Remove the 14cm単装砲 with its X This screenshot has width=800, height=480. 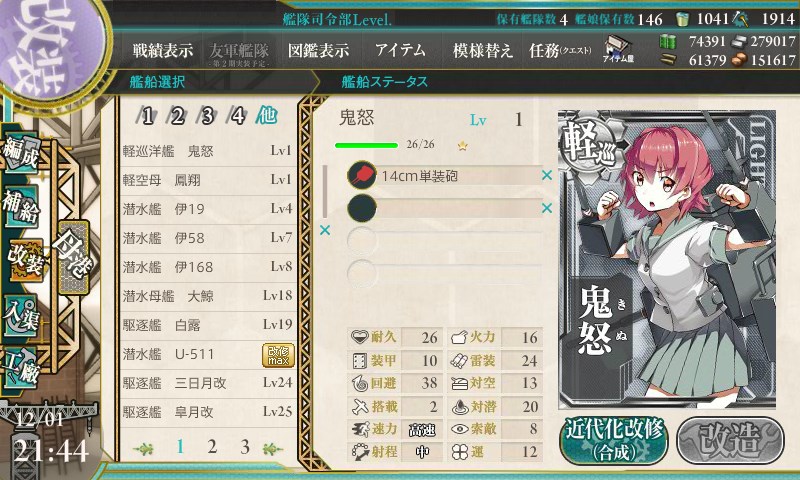click(x=546, y=175)
